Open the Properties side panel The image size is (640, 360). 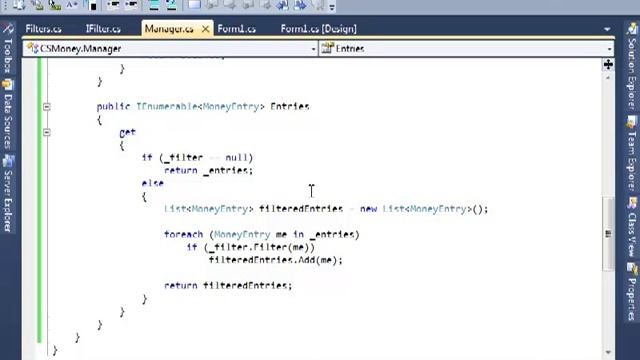click(632, 292)
